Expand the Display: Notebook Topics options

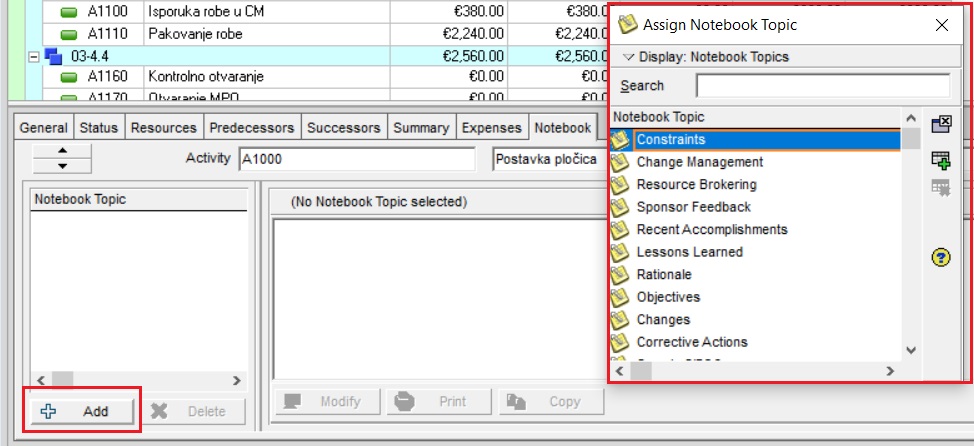629,57
